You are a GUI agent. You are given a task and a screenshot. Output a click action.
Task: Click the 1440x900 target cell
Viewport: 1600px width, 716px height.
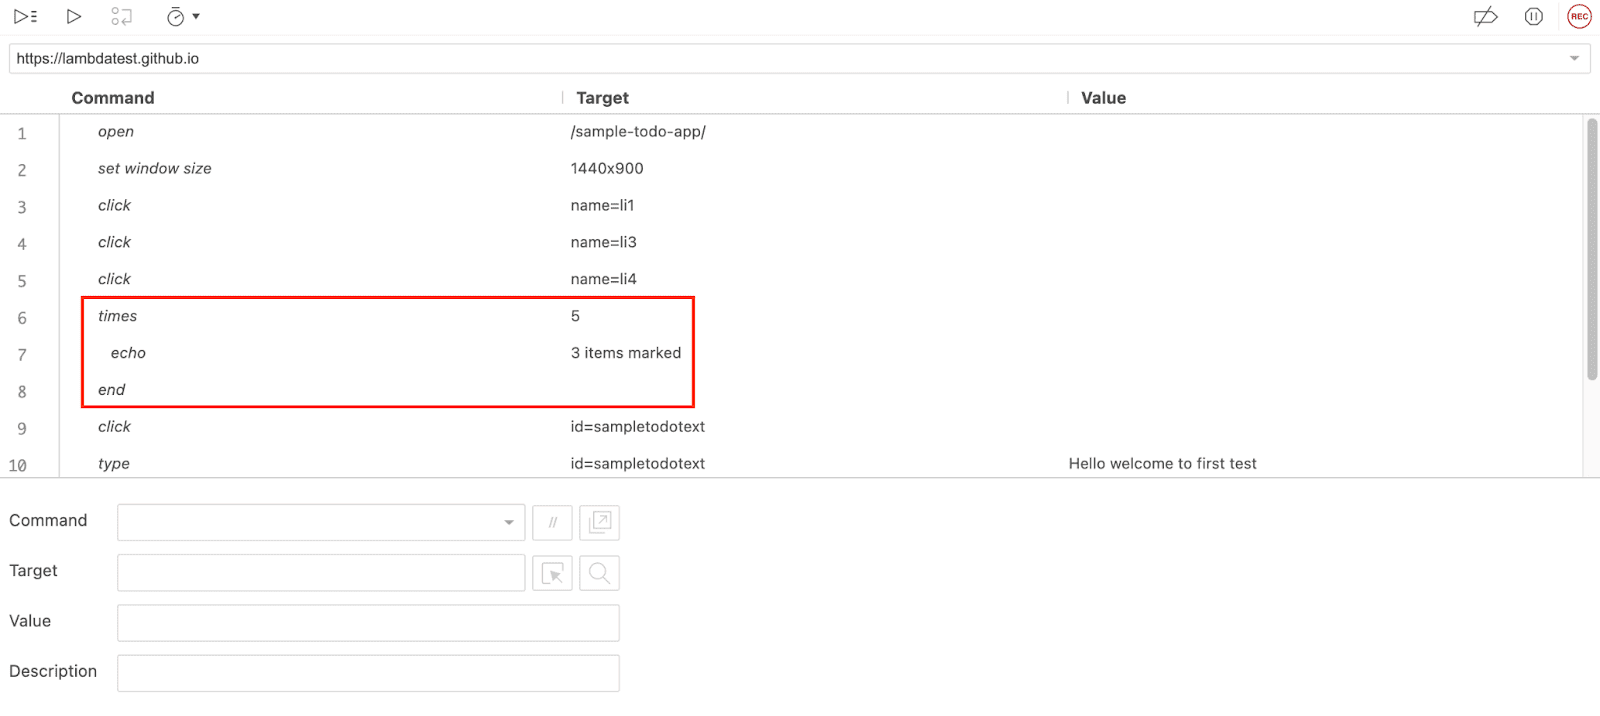coord(607,169)
